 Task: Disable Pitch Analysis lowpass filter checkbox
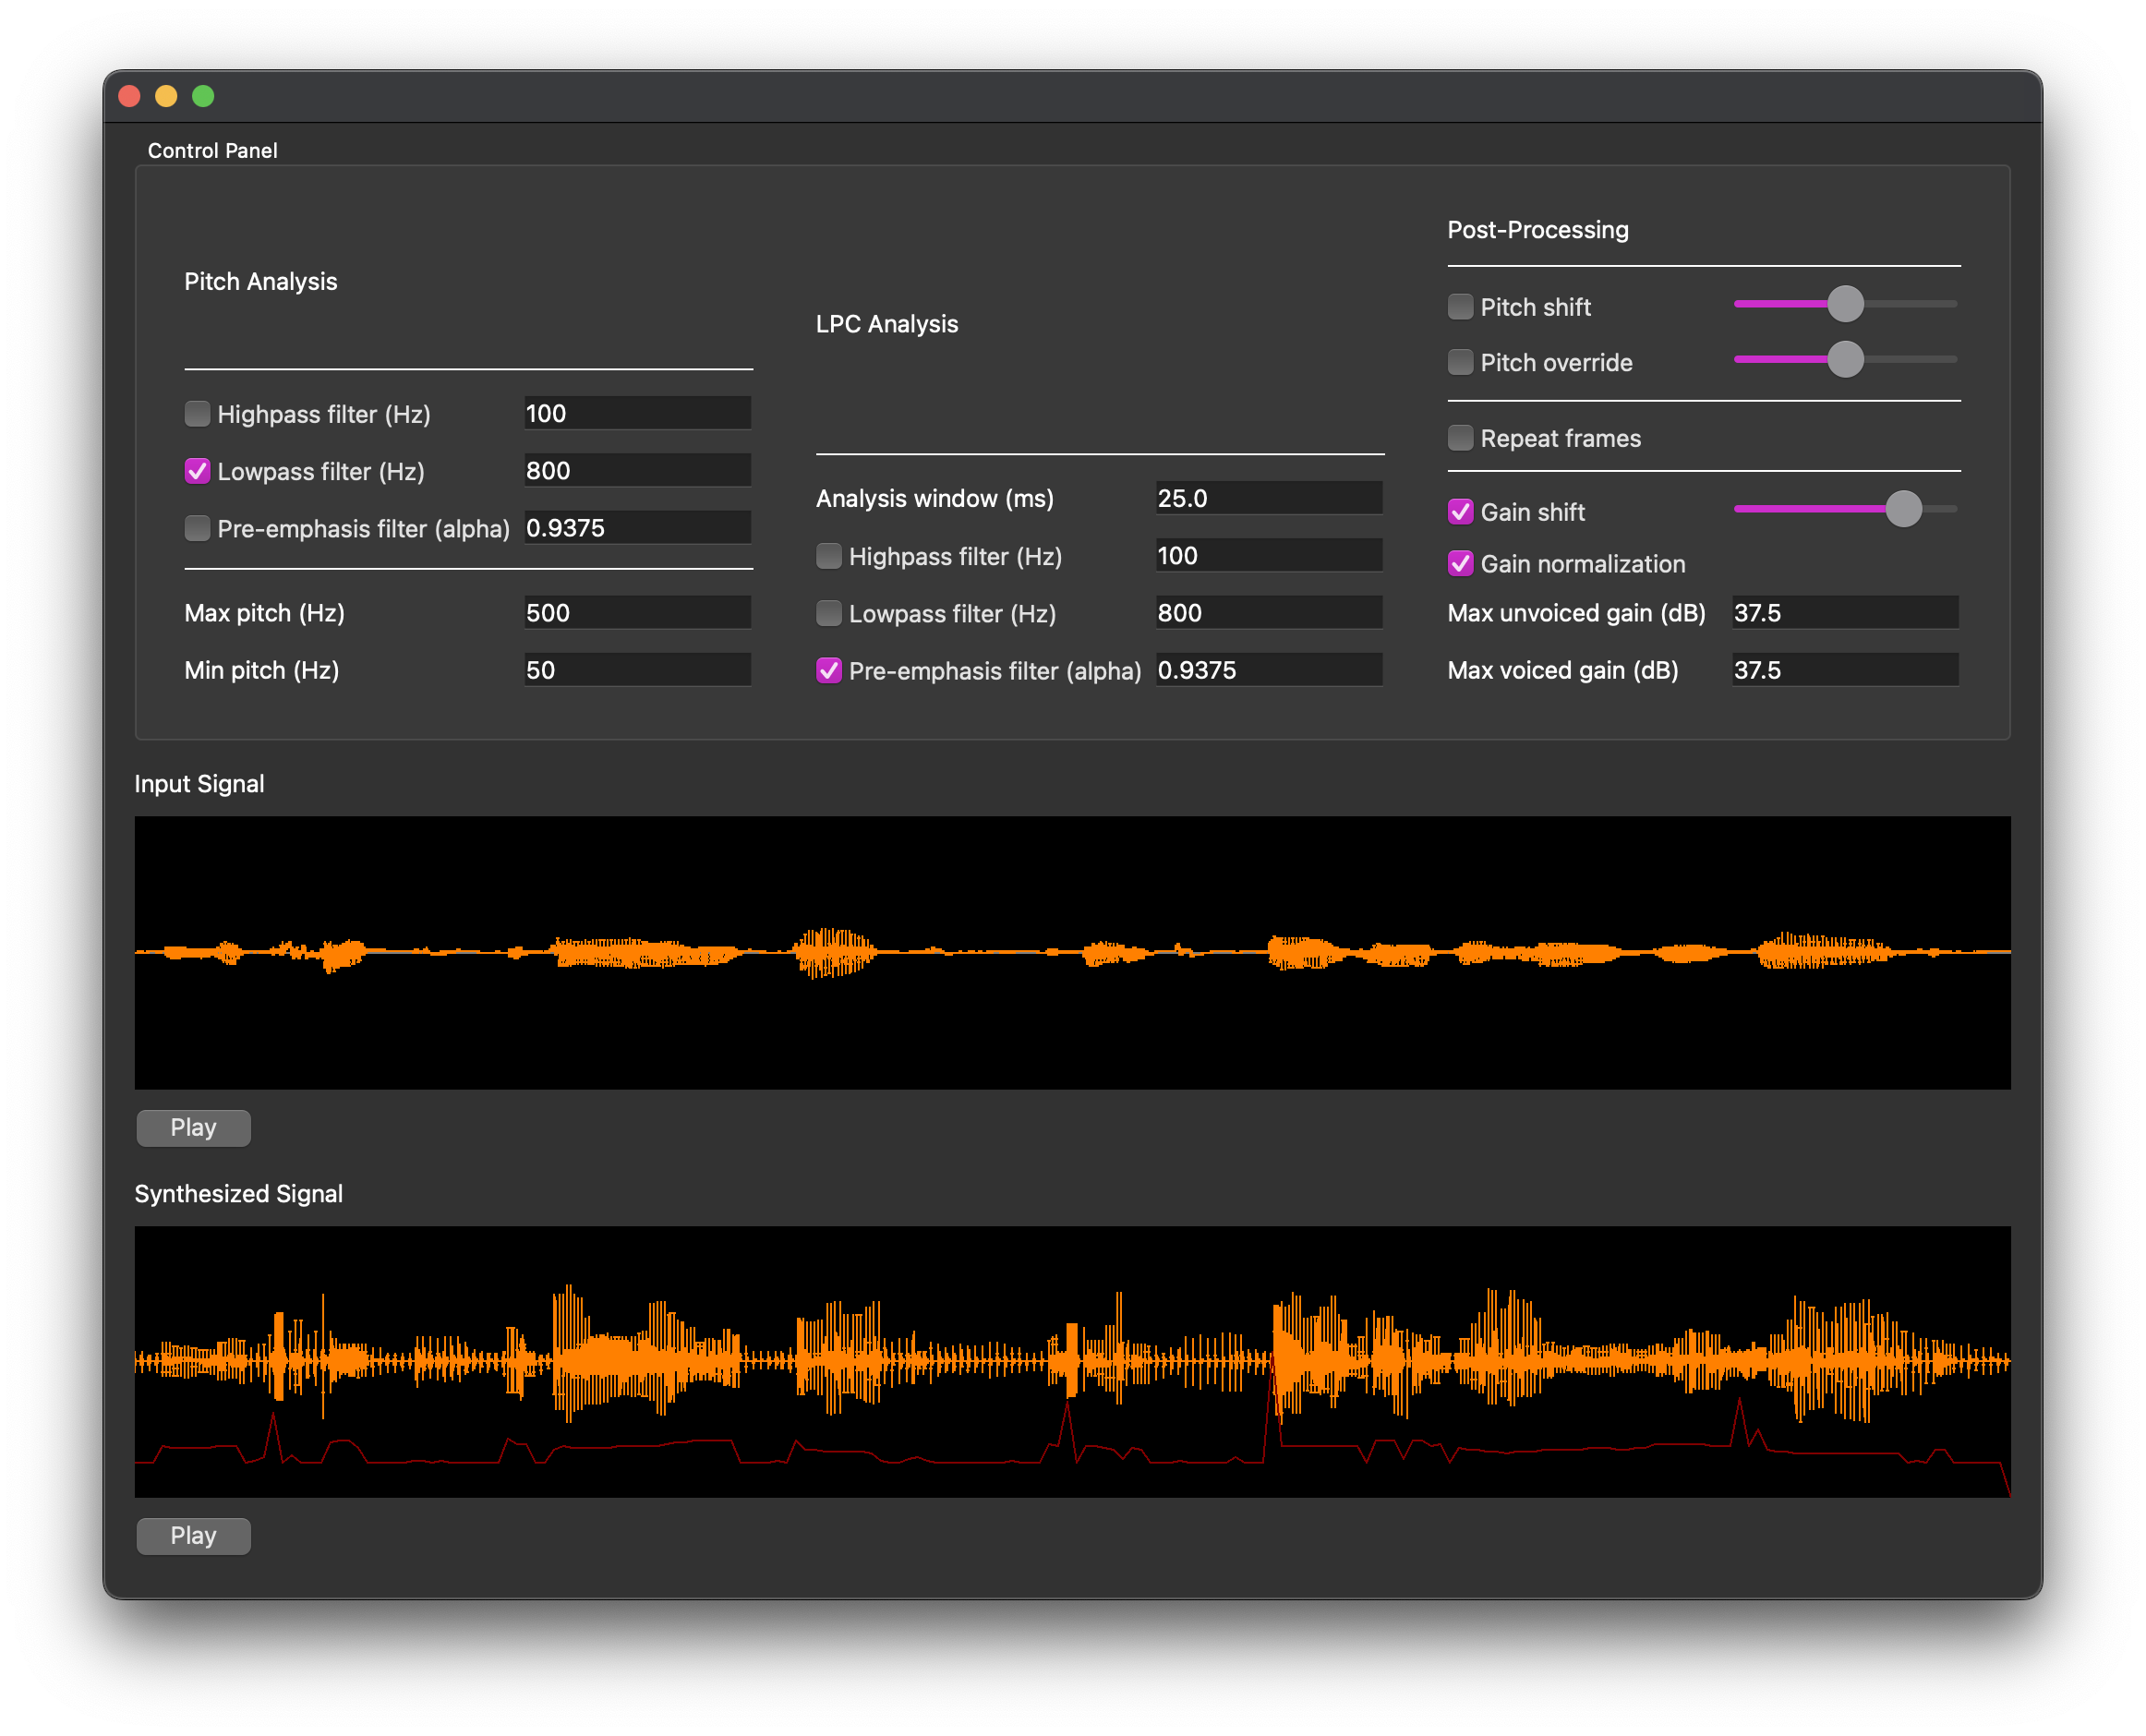[x=197, y=471]
